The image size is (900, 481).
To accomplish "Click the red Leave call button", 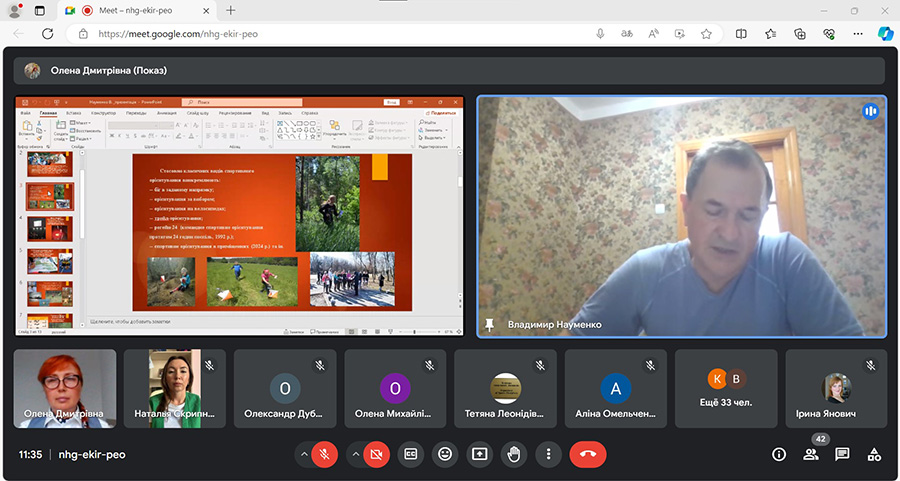I will coord(588,454).
